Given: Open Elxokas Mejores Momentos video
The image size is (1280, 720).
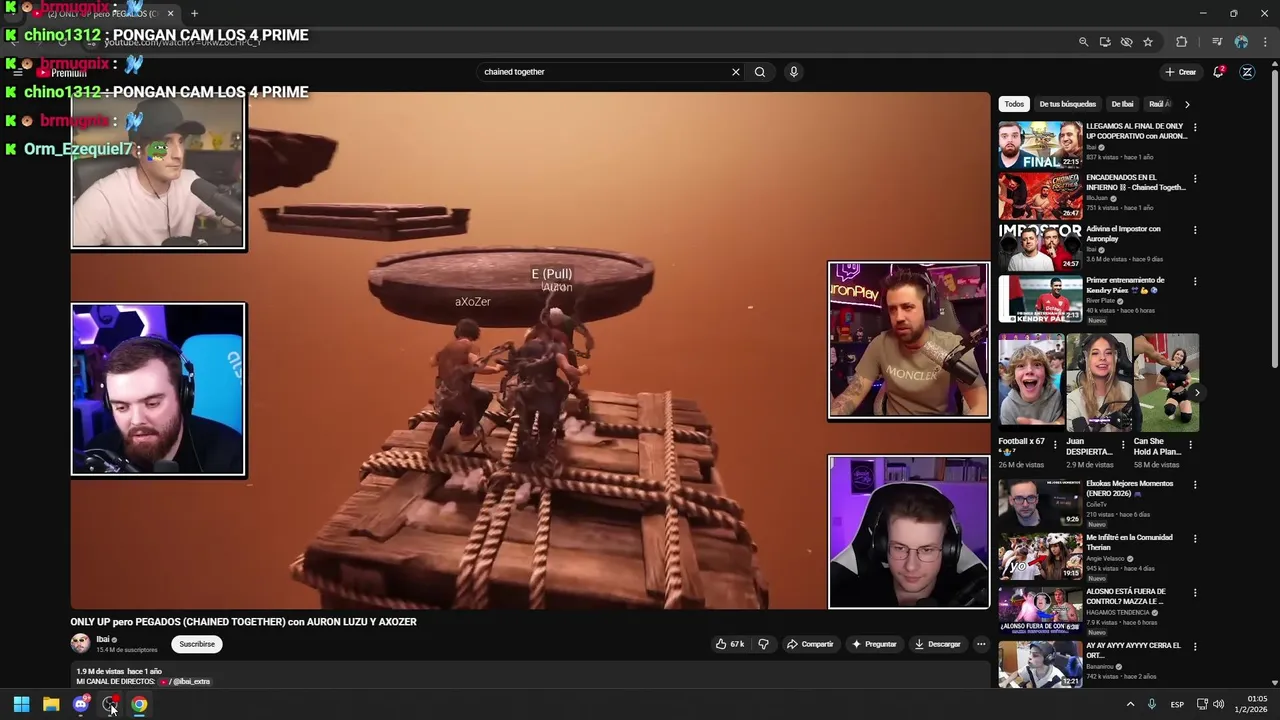Looking at the screenshot, I should pyautogui.click(x=1040, y=502).
